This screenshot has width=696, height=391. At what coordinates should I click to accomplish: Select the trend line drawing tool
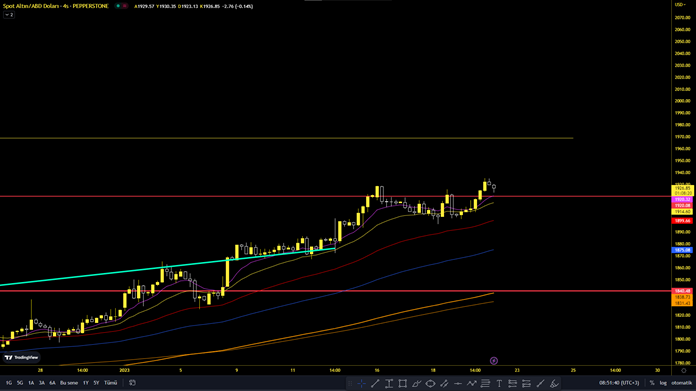point(375,383)
